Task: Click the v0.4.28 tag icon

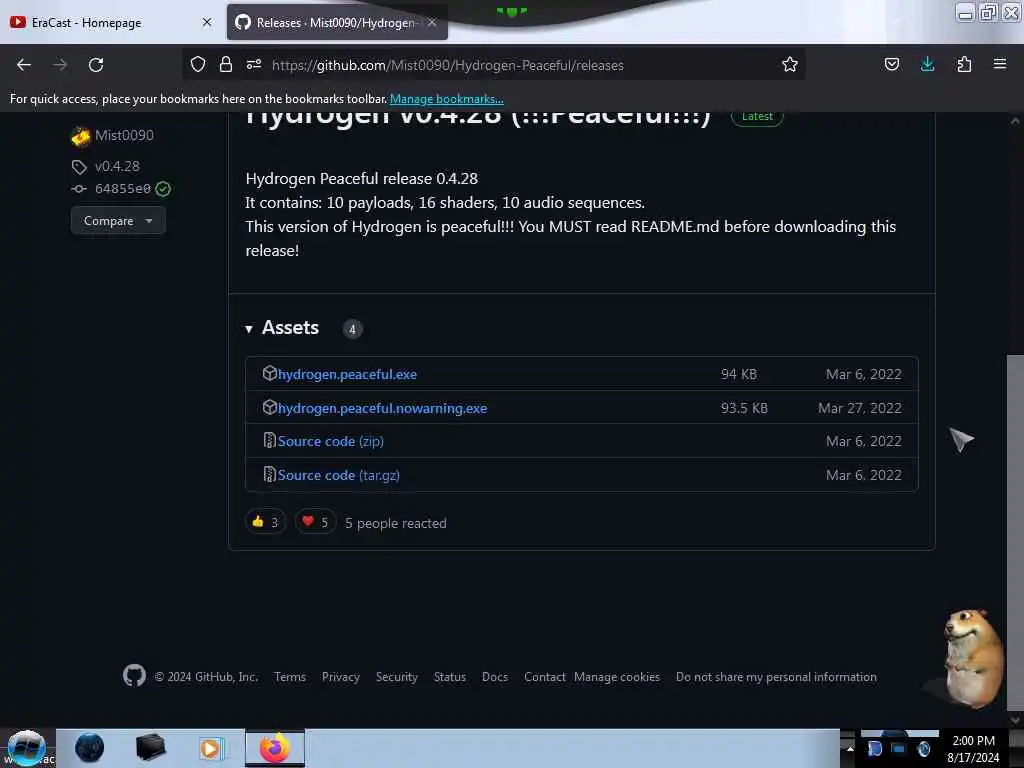Action: pos(79,167)
